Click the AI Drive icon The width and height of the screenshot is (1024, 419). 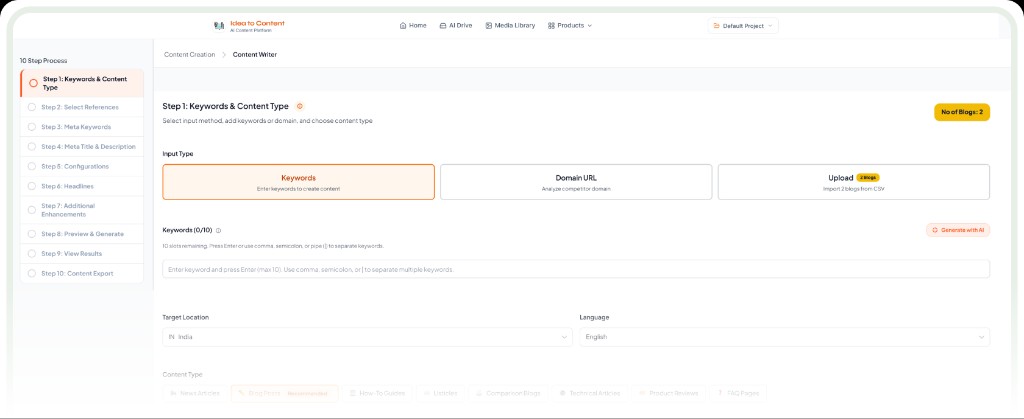(443, 25)
